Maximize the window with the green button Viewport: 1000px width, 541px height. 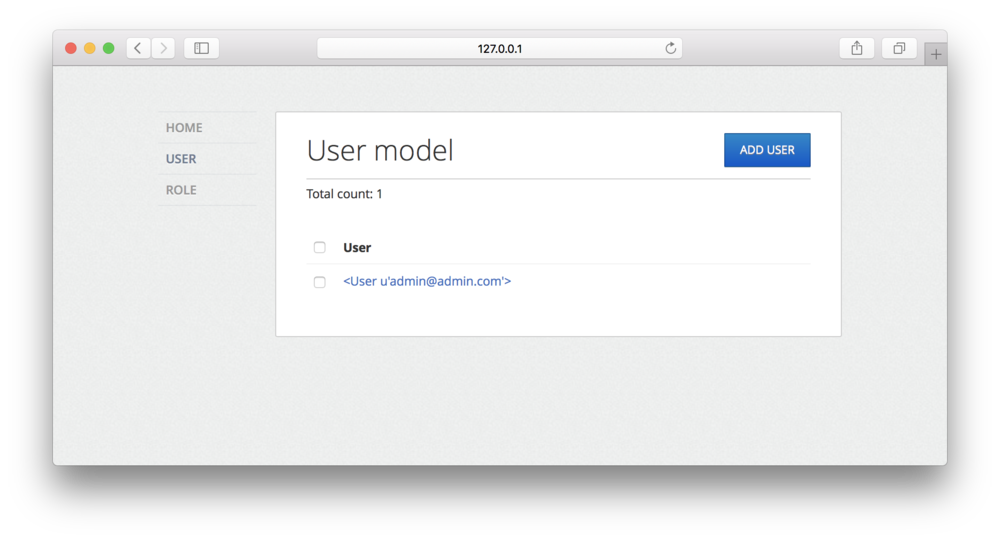pos(109,48)
